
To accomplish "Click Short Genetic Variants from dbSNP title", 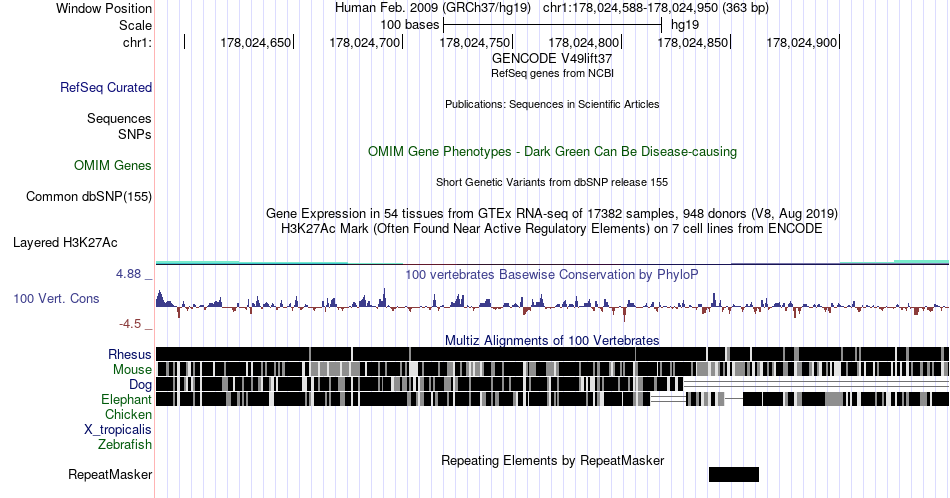I will pyautogui.click(x=552, y=182).
